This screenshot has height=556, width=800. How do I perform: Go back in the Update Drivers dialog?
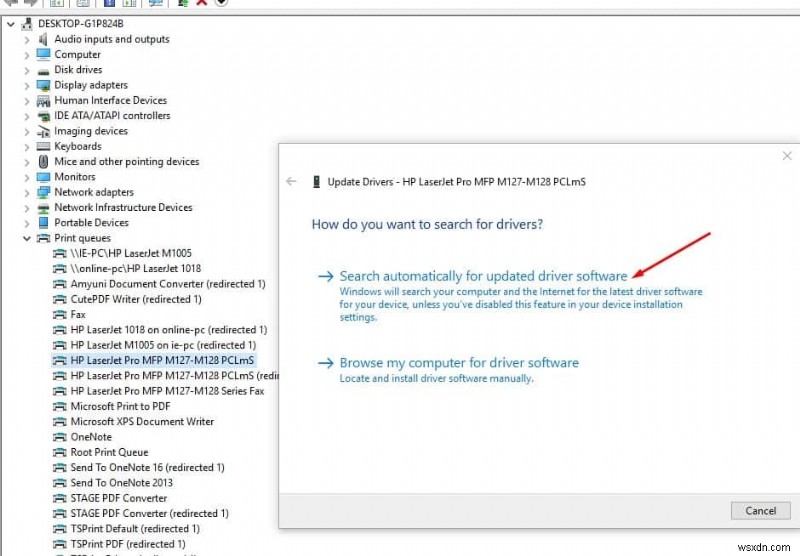[x=291, y=181]
